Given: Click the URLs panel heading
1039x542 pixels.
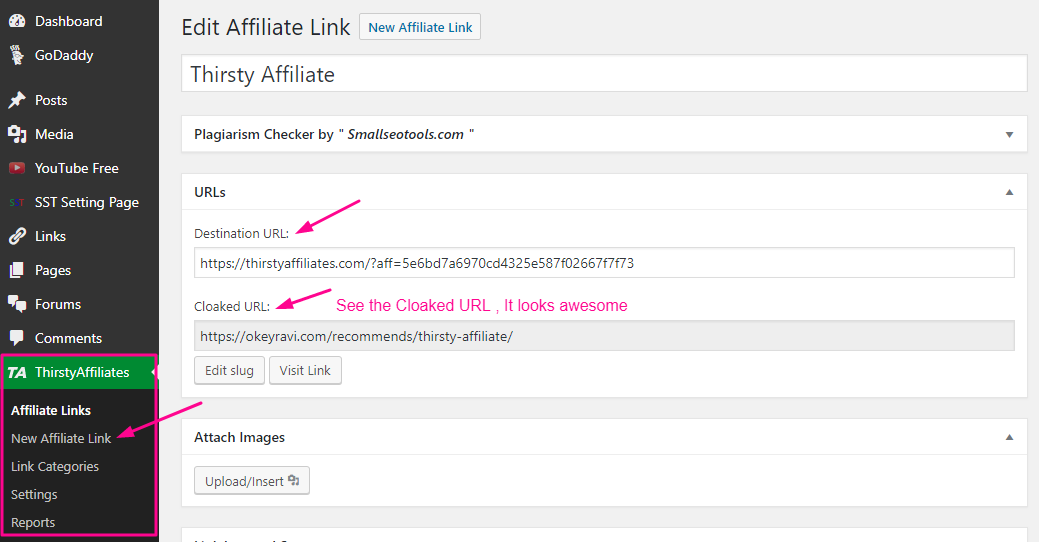Looking at the screenshot, I should 210,192.
